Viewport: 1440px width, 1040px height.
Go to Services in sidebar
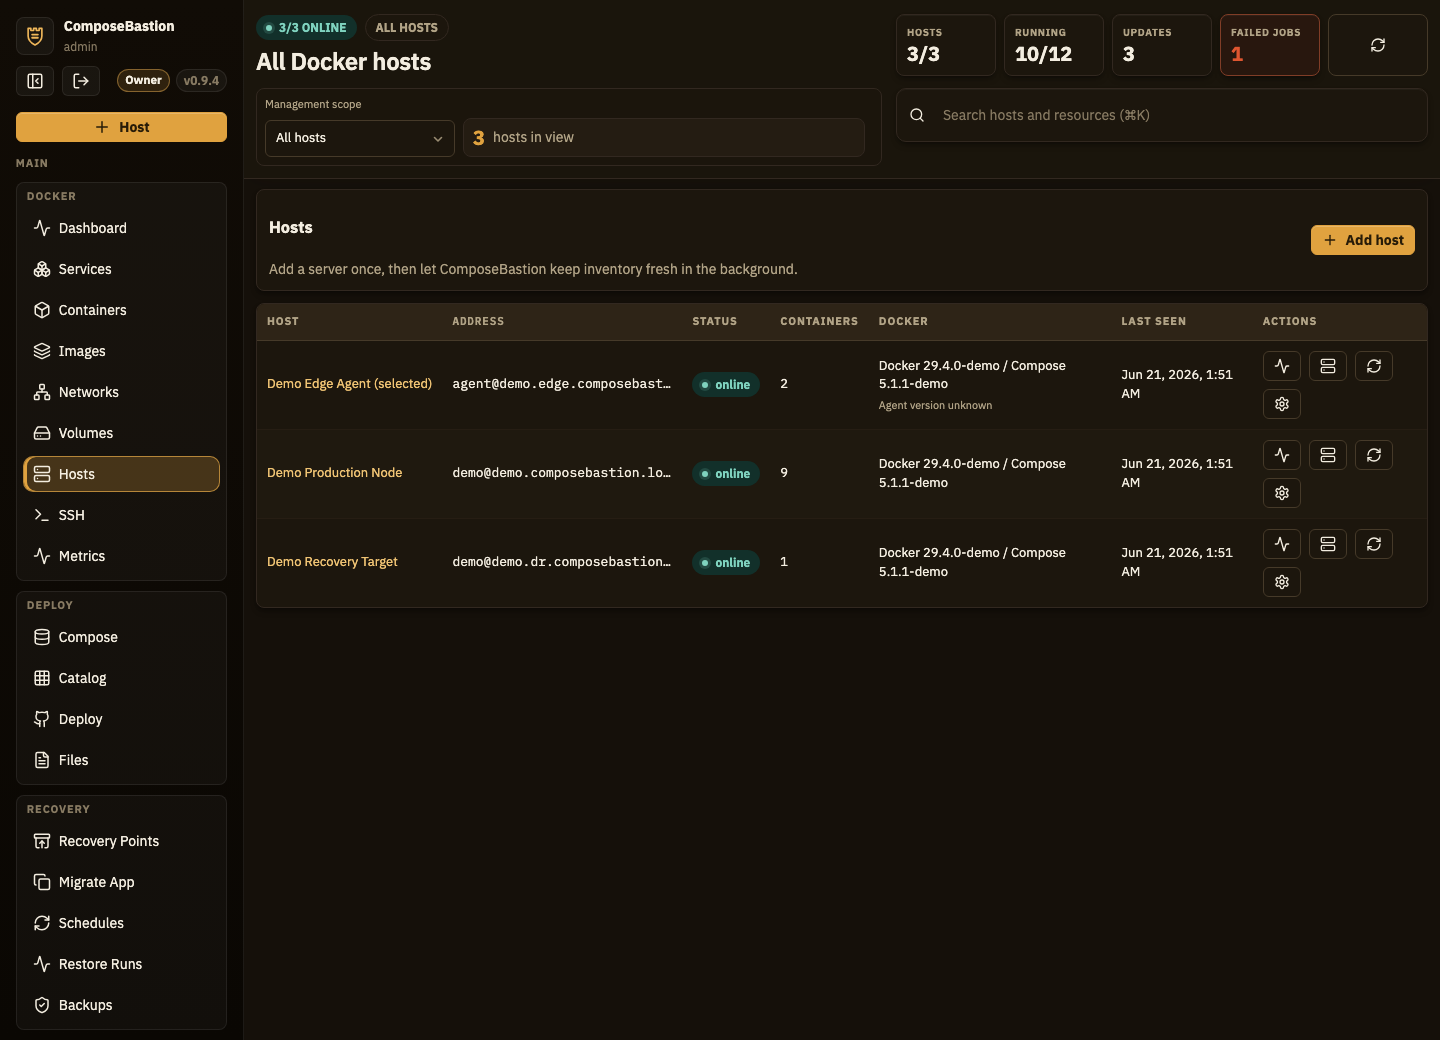(121, 269)
